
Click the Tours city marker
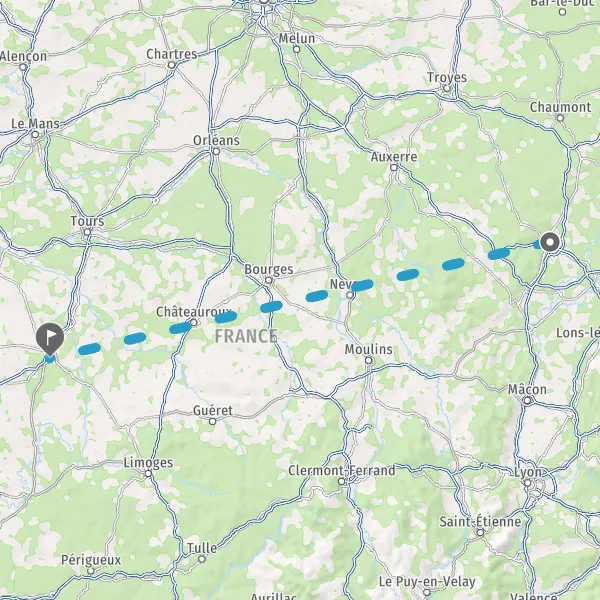point(87,232)
